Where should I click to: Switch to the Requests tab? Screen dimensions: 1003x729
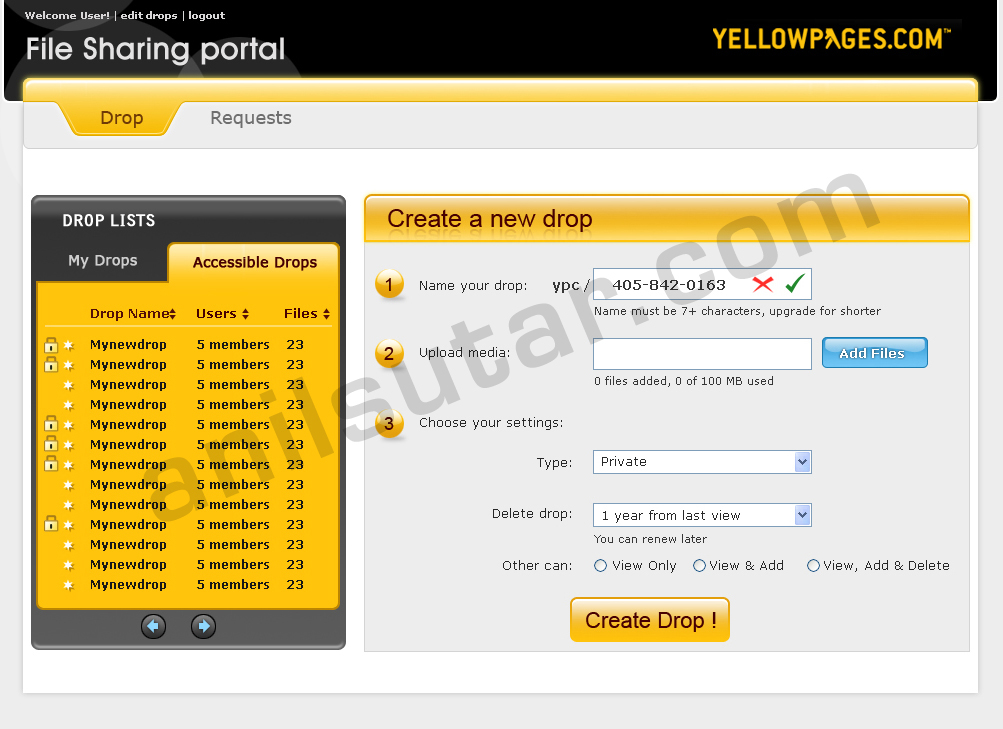[x=251, y=118]
